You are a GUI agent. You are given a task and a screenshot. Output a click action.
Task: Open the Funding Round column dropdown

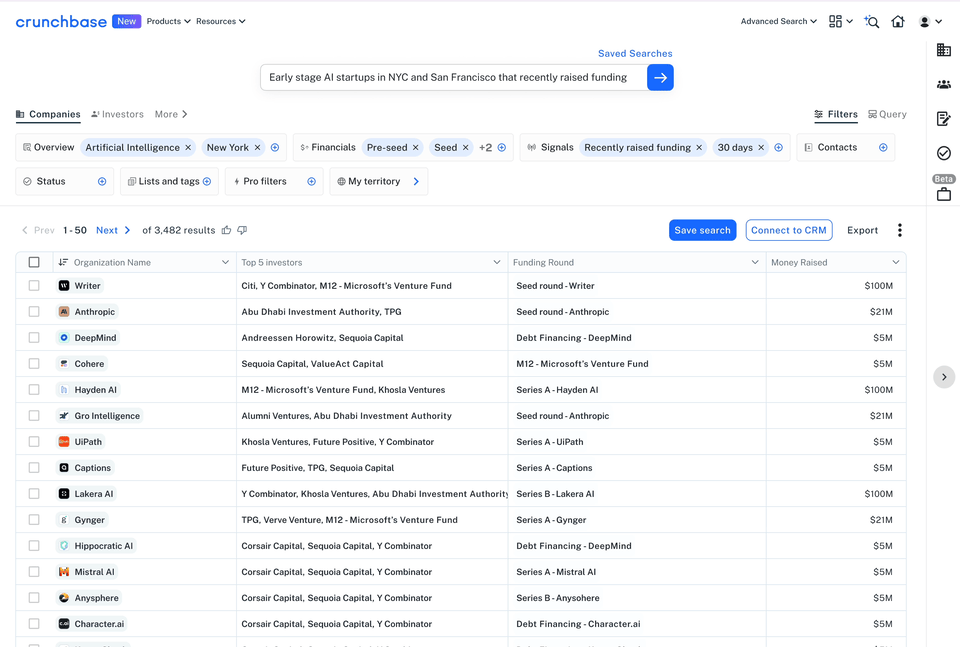click(x=755, y=262)
